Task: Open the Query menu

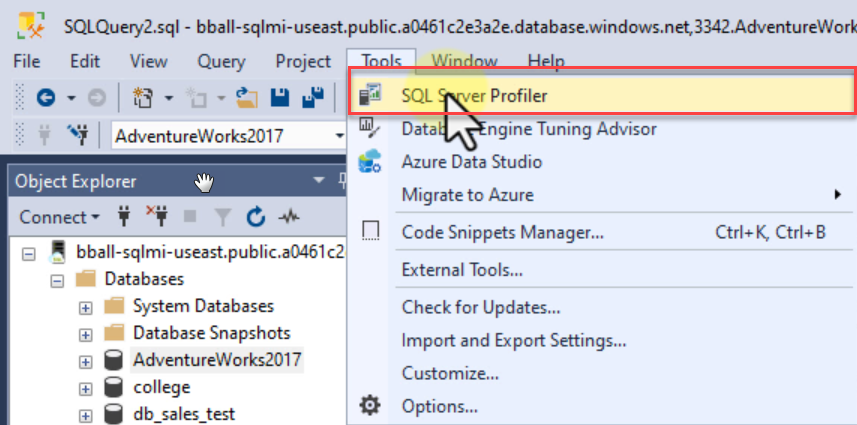Action: click(221, 61)
